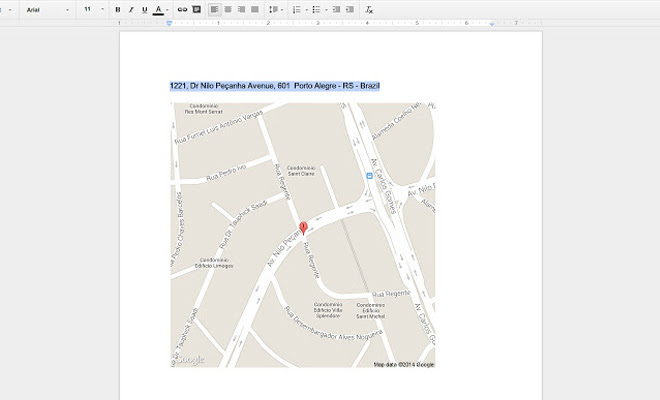Increase the indent
Viewport: 660px width, 400px height.
pyautogui.click(x=350, y=9)
